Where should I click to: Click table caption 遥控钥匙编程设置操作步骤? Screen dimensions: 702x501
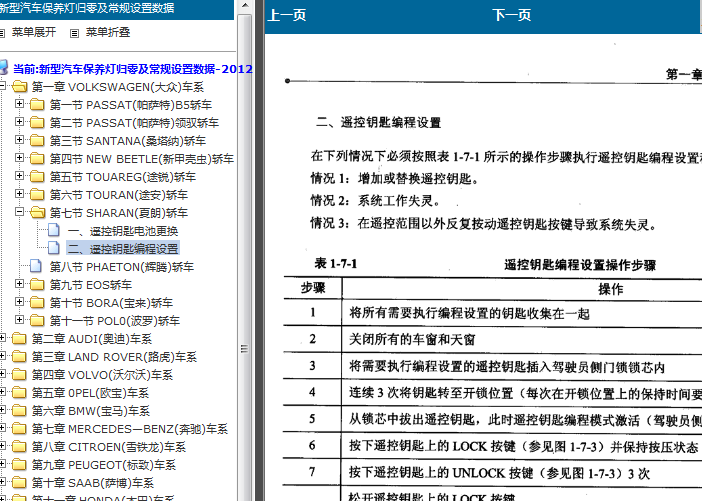pos(580,265)
